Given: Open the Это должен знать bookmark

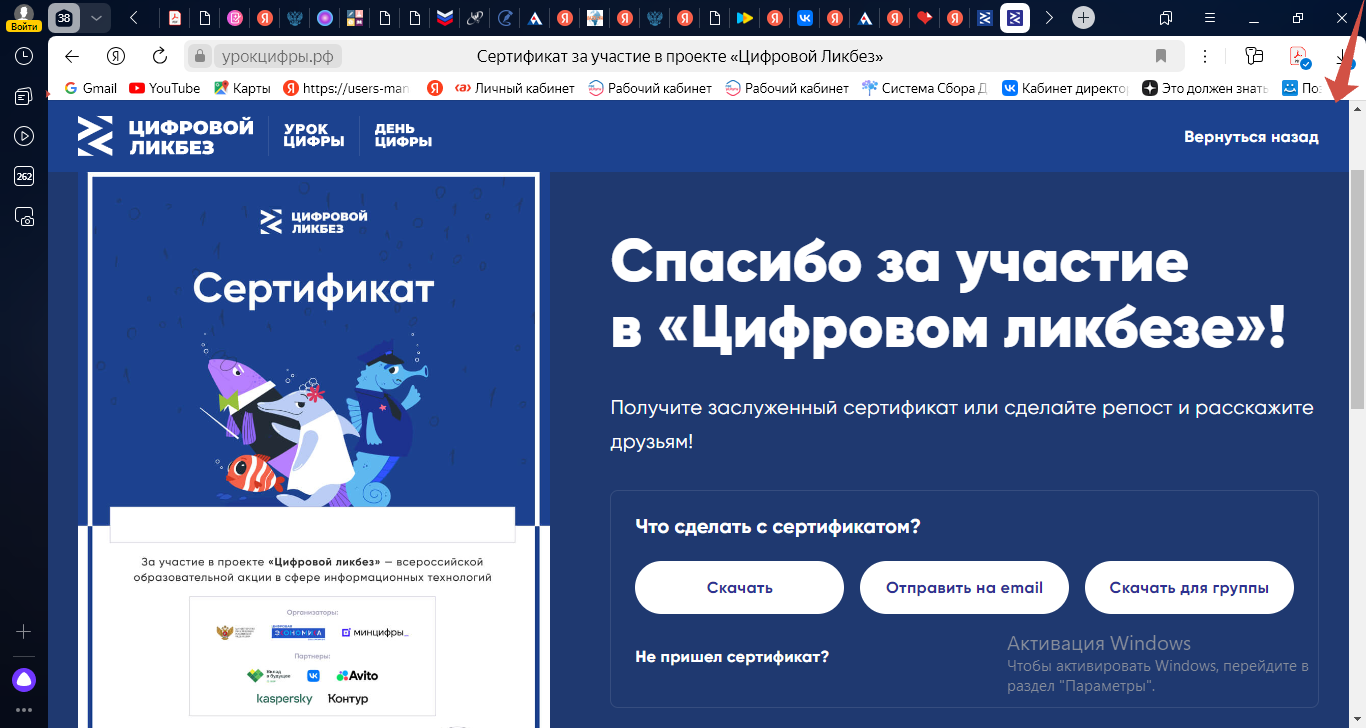Looking at the screenshot, I should click(x=1205, y=88).
